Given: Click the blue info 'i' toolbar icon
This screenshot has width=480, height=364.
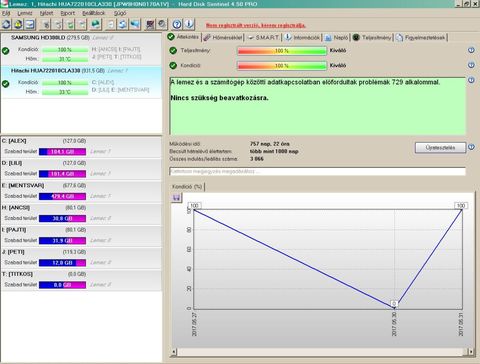Looking at the screenshot, I should pos(189,24).
